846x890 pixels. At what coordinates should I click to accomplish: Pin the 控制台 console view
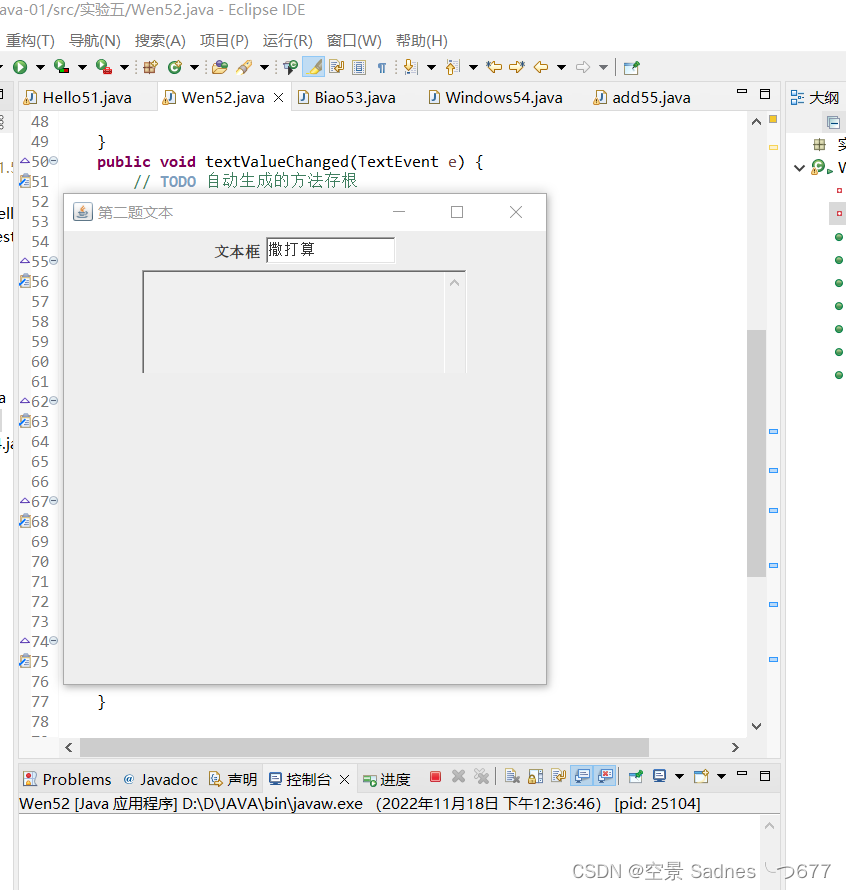point(634,777)
